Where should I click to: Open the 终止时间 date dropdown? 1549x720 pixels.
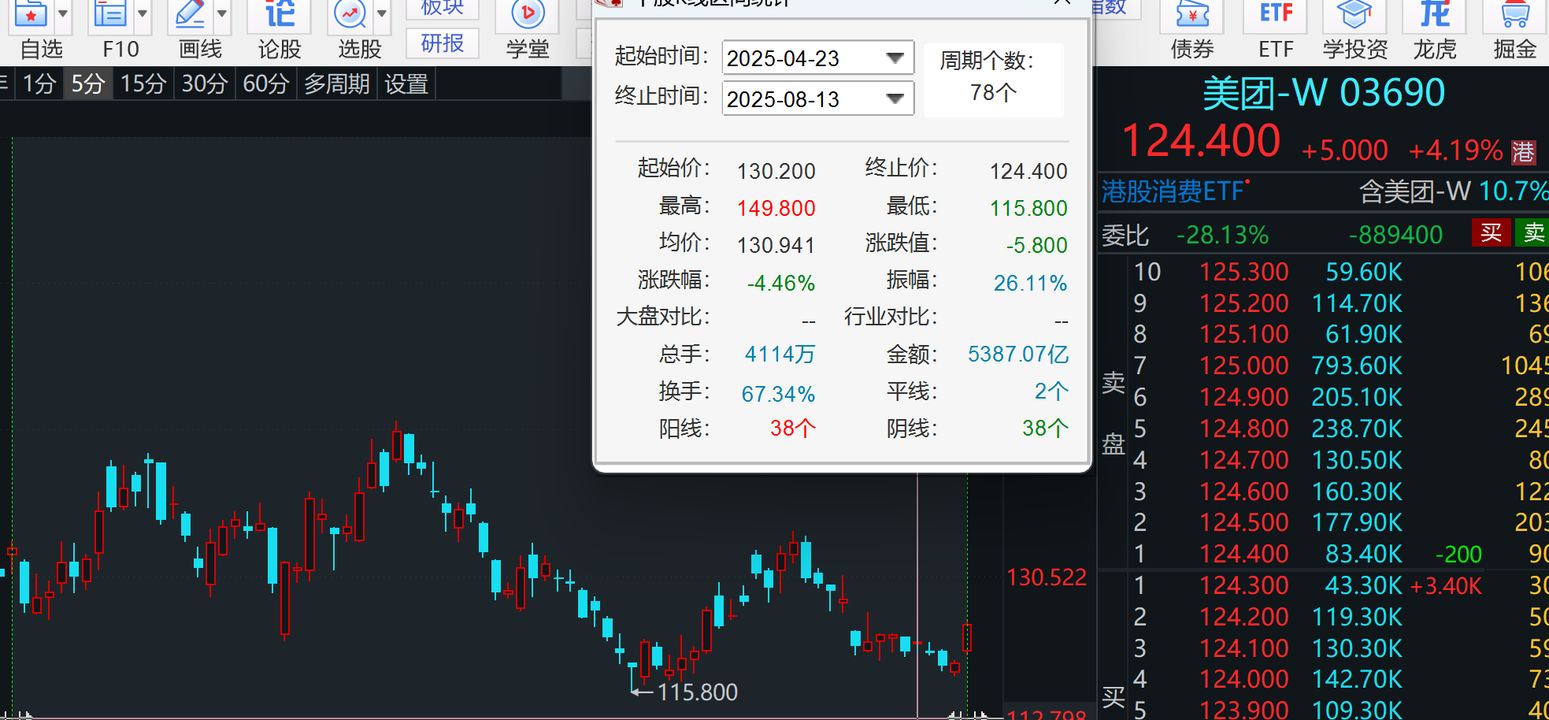(894, 98)
